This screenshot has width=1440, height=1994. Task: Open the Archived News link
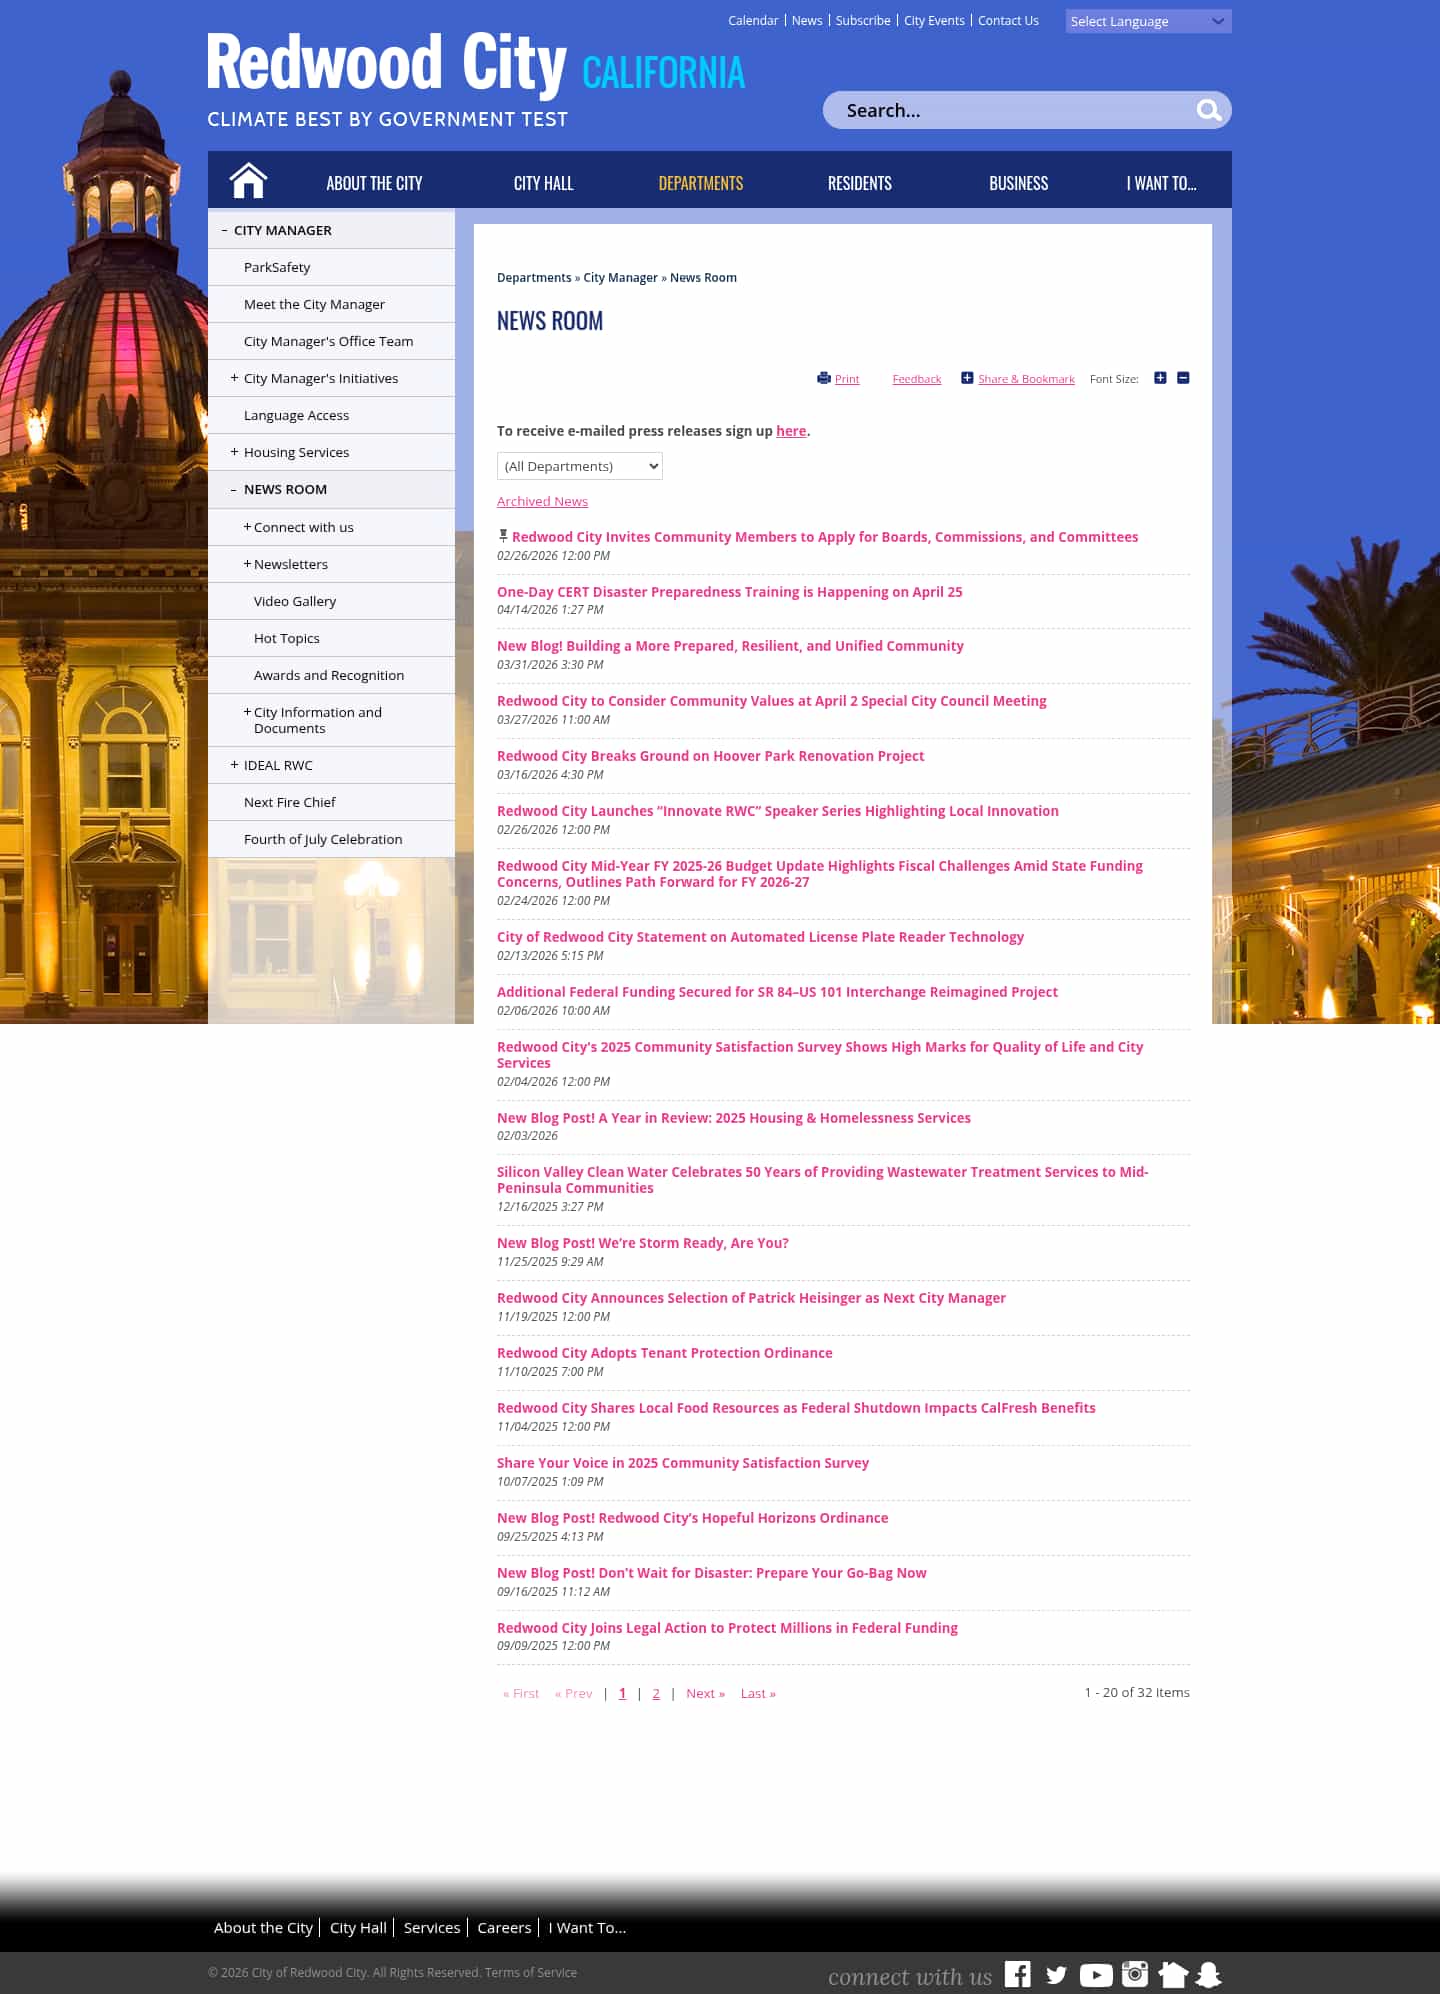[x=542, y=501]
